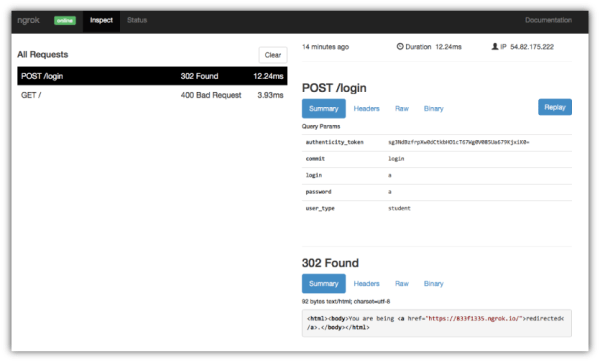The image size is (600, 362).
Task: Click the 92 bytes text/html content info
Action: (346, 302)
